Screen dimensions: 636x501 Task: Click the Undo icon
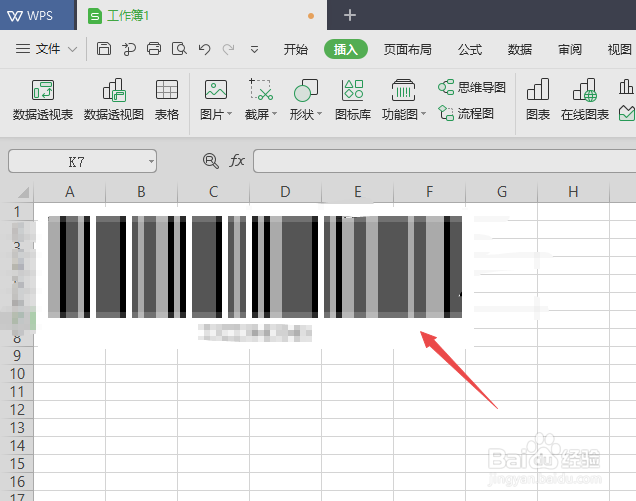point(204,49)
